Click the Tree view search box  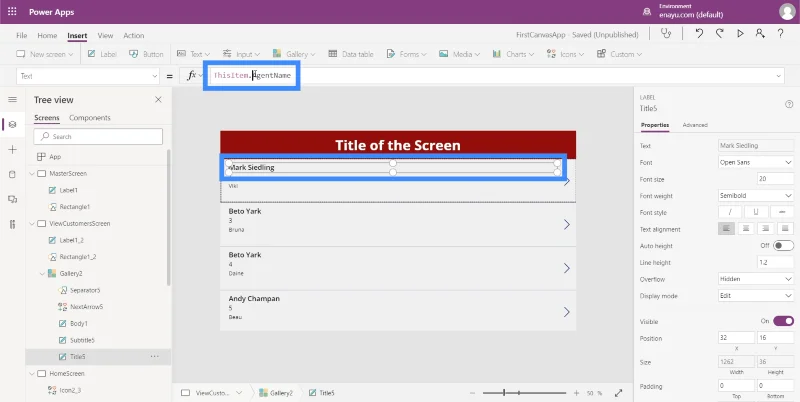tap(98, 137)
